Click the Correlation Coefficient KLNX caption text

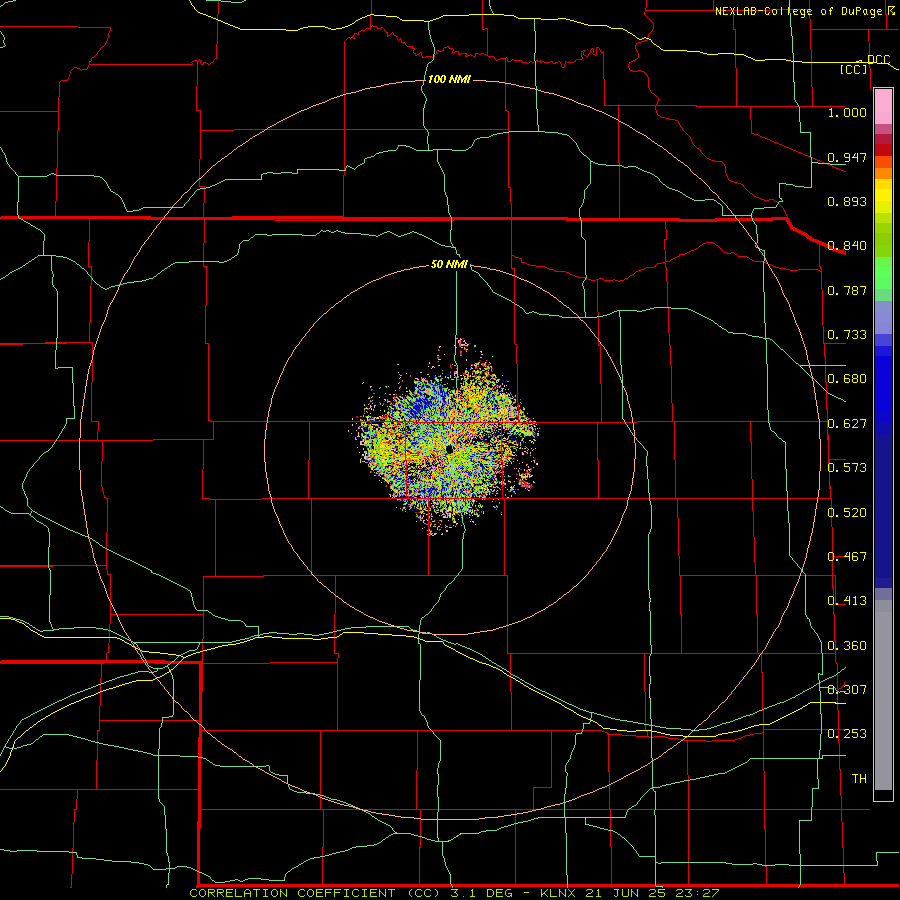[454, 893]
